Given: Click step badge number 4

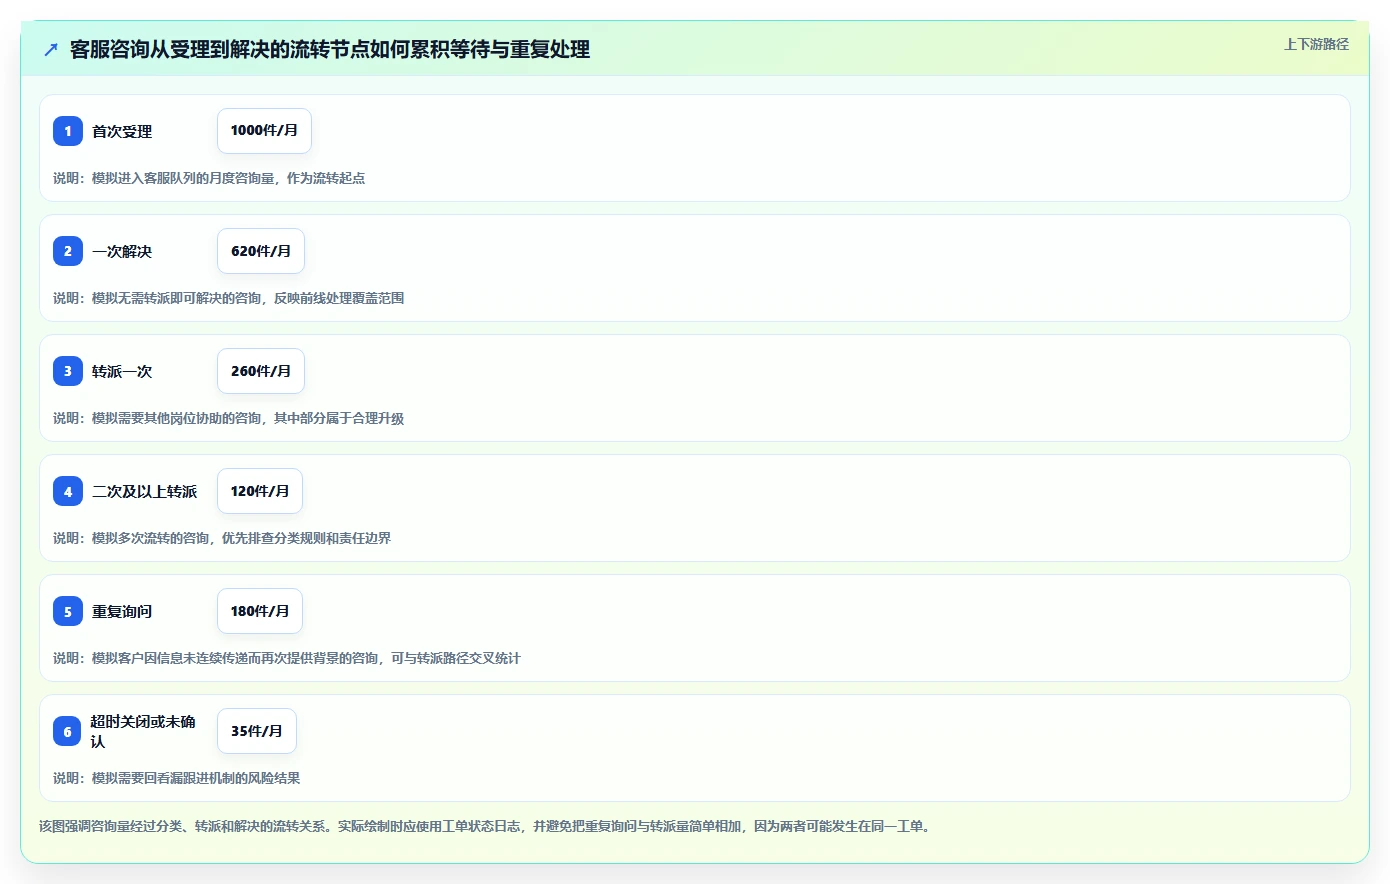Looking at the screenshot, I should tap(68, 491).
